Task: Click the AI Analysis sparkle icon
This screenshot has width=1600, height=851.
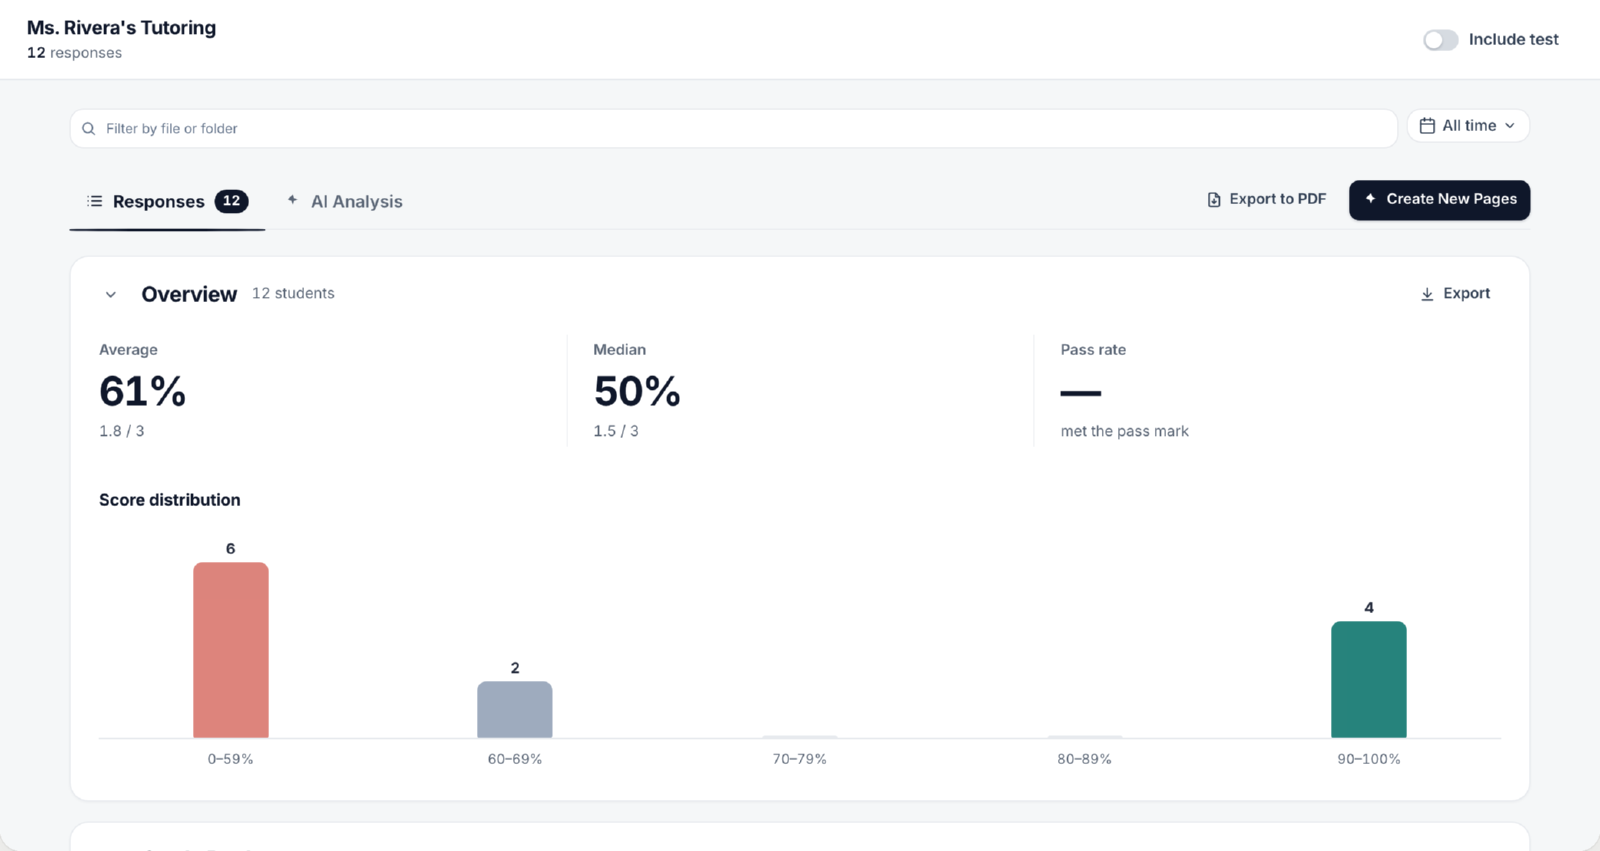Action: tap(292, 200)
